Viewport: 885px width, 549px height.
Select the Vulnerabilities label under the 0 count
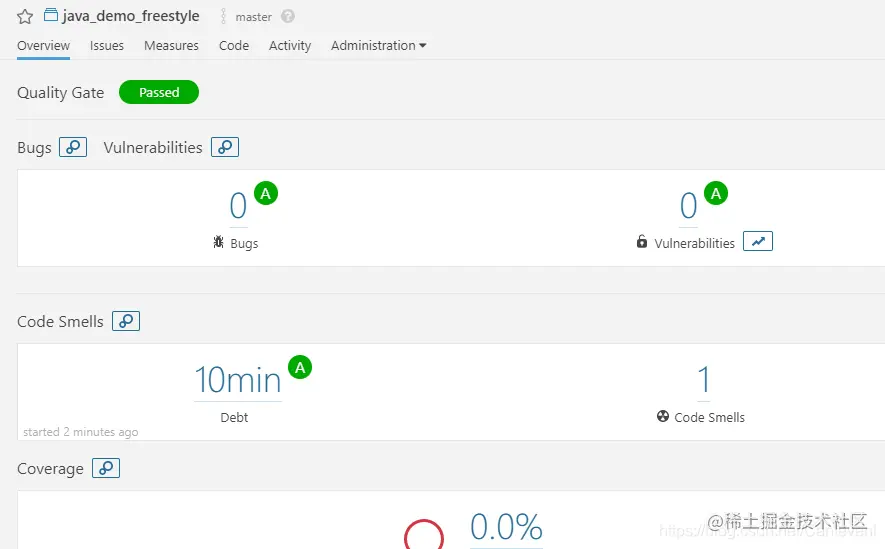point(694,244)
